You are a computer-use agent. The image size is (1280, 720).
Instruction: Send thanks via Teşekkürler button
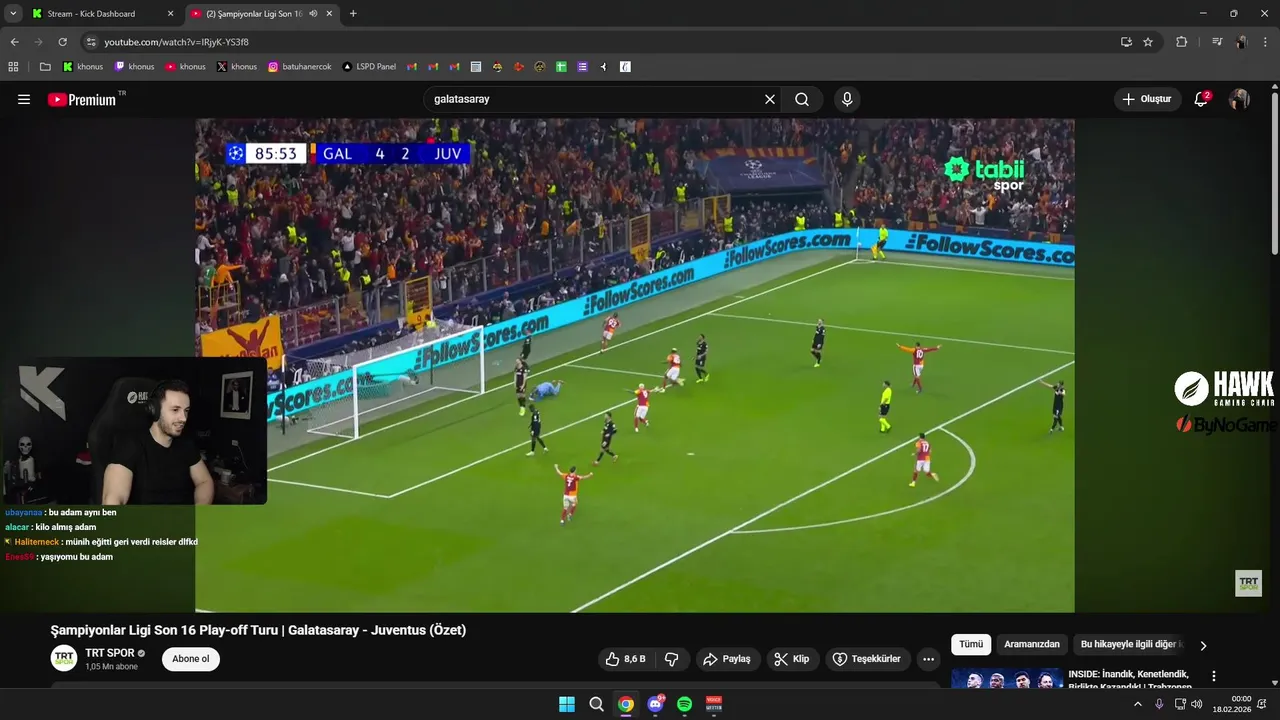coord(867,659)
